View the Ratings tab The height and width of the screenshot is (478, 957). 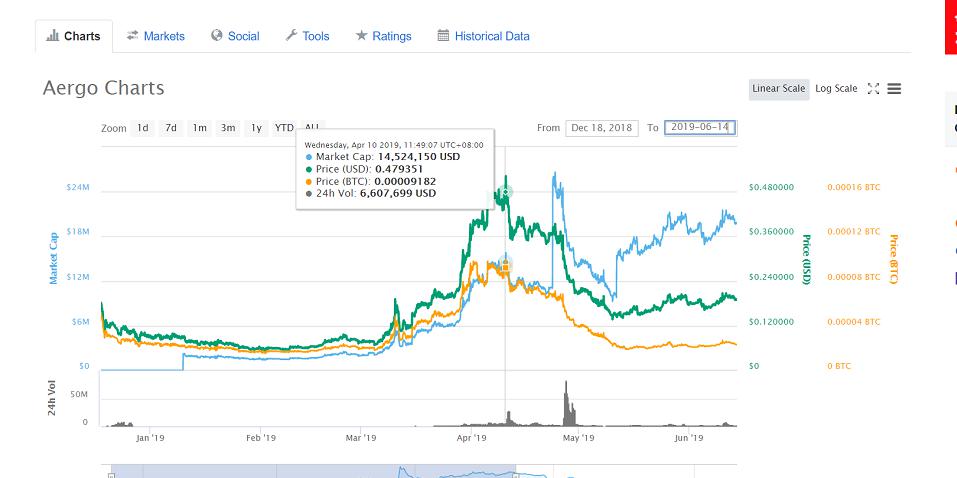tap(383, 36)
